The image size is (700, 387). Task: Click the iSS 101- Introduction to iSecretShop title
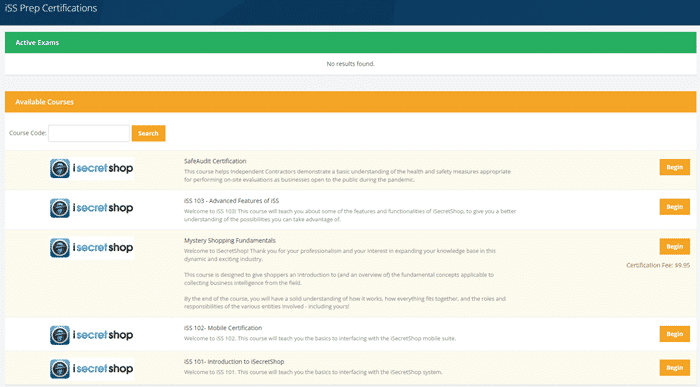tap(234, 362)
